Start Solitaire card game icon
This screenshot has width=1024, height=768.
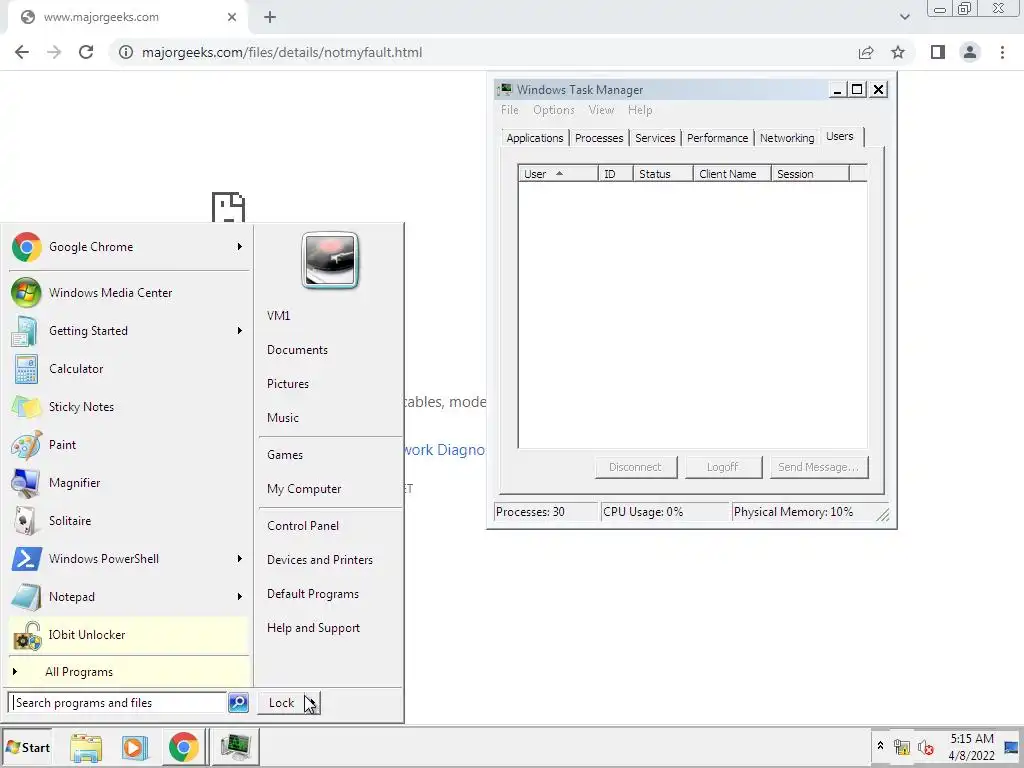[x=25, y=520]
